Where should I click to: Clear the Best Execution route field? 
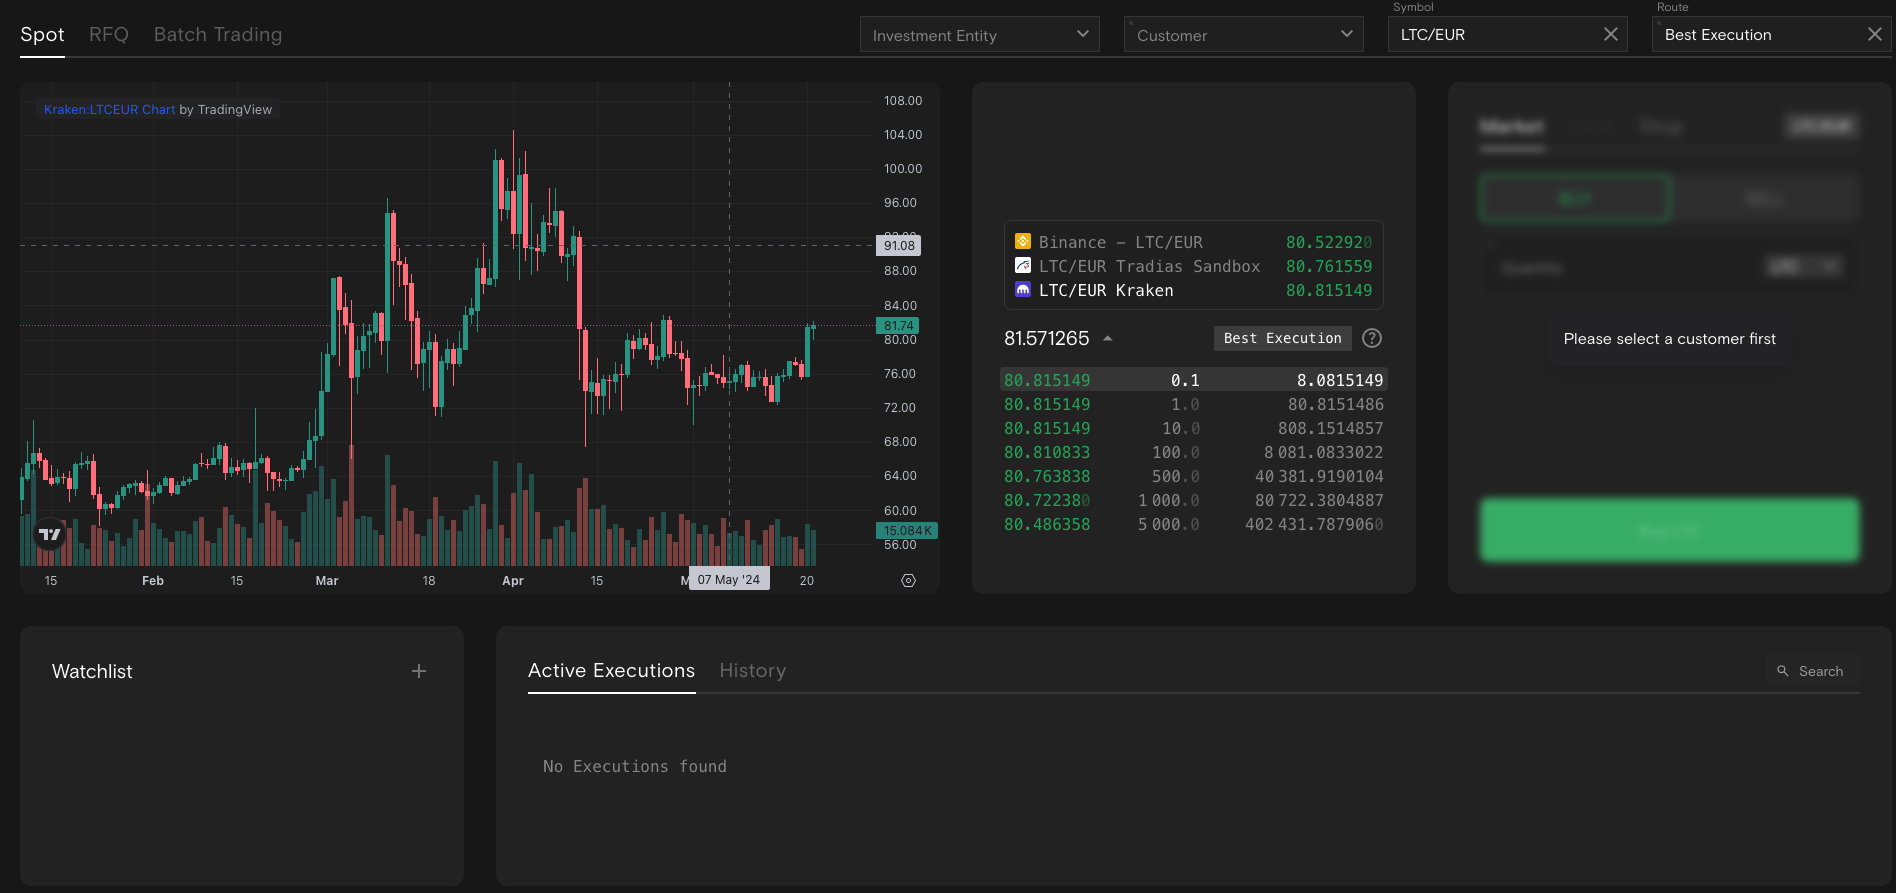point(1874,34)
